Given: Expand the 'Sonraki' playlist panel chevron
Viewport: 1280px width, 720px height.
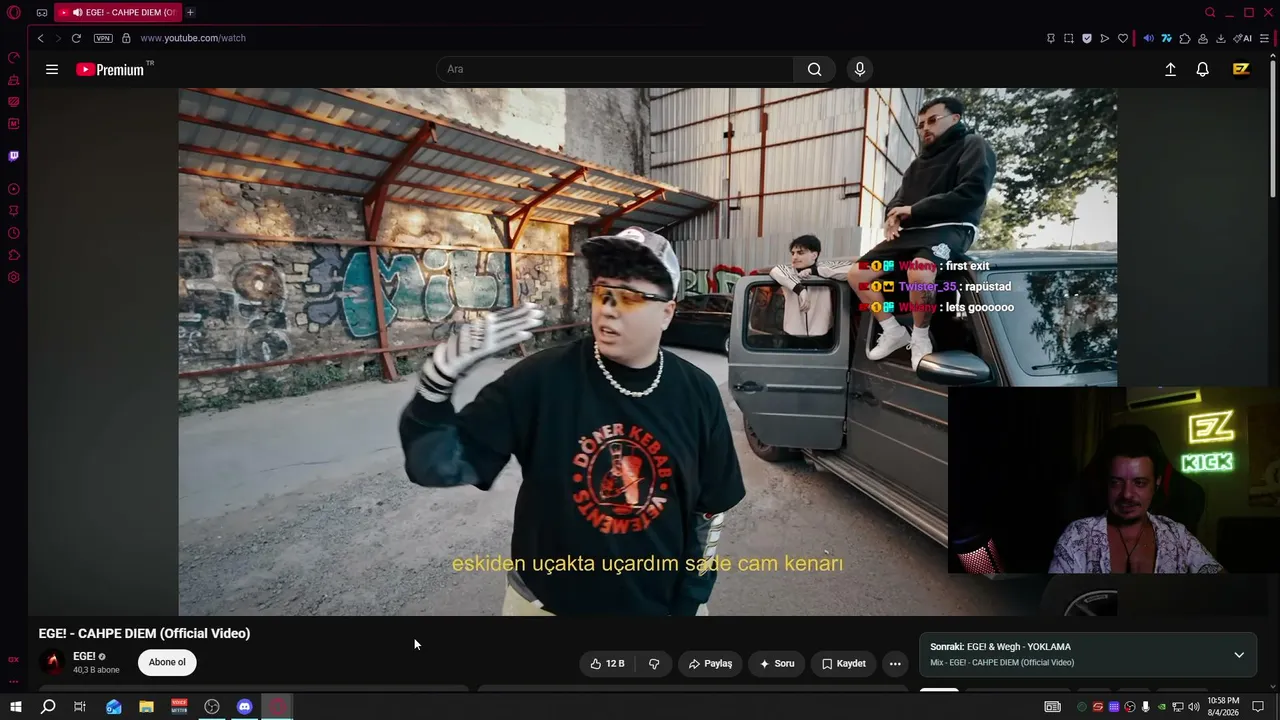Looking at the screenshot, I should (1239, 655).
